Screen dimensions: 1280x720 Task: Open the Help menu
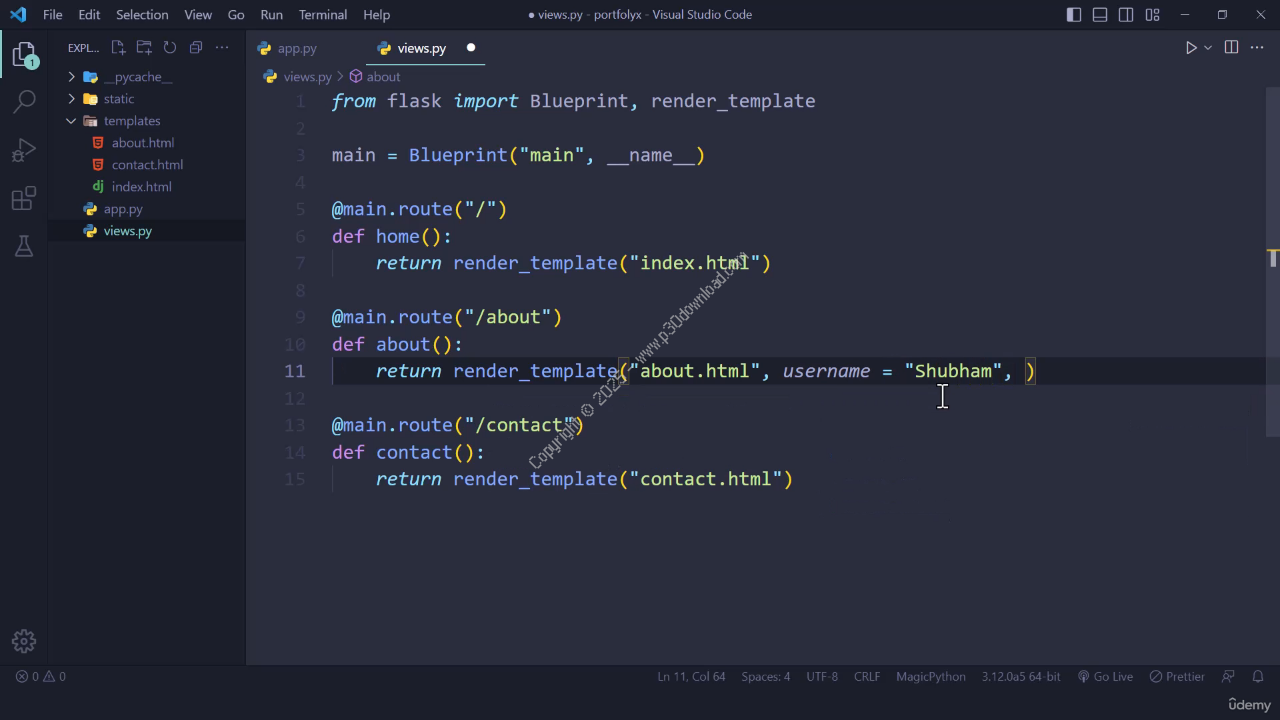(377, 15)
